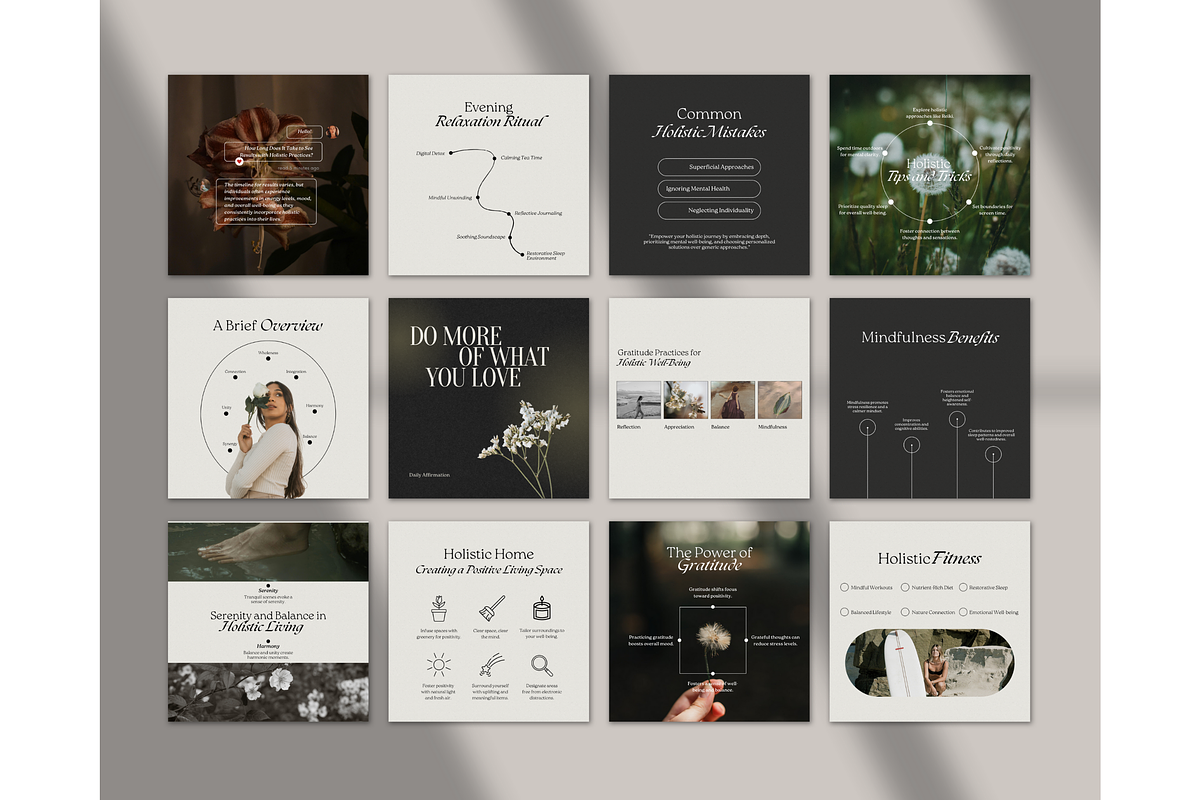The height and width of the screenshot is (800, 1200).
Task: Open the Mindfulness leaf photo thumbnail
Action: point(779,400)
